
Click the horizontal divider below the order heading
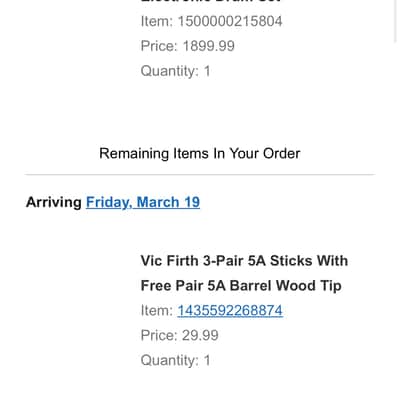tap(200, 174)
